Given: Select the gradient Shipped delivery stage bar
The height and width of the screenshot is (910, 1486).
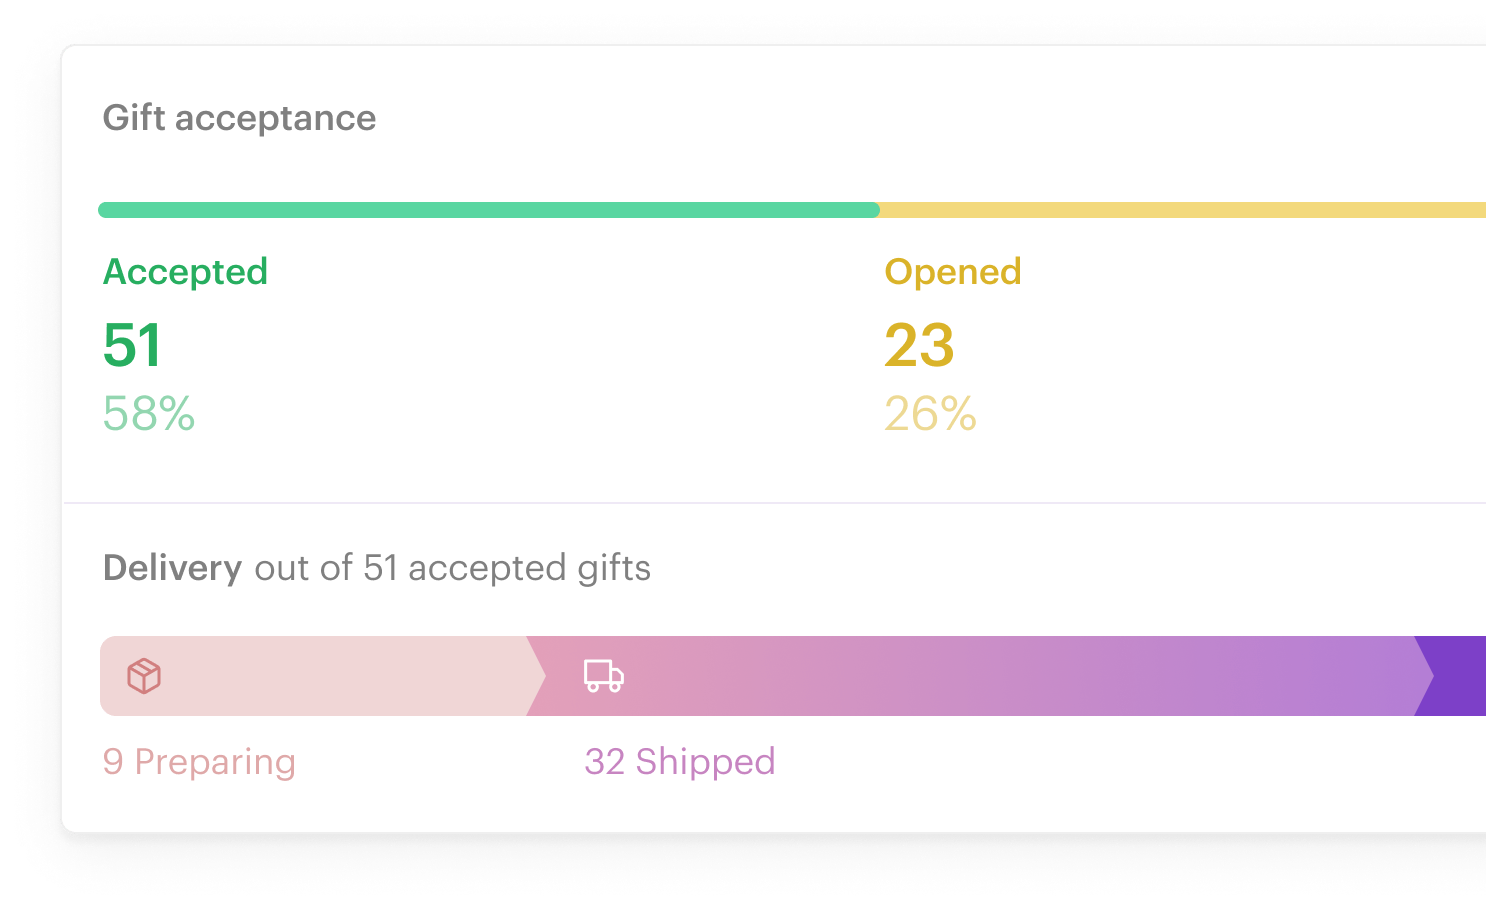Looking at the screenshot, I should [980, 676].
